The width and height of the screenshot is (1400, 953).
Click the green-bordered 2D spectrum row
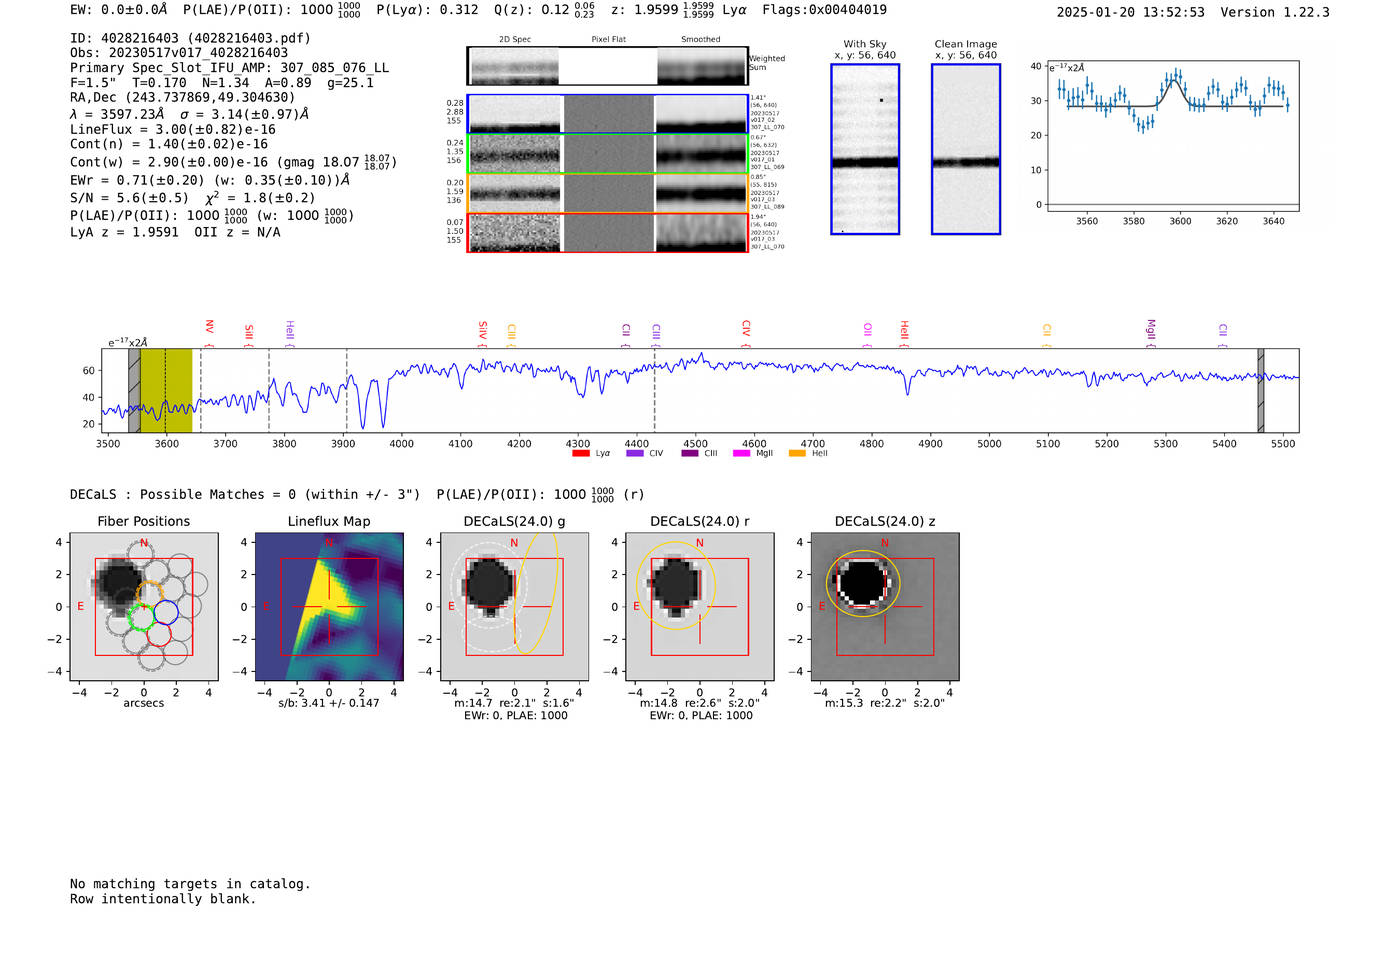(608, 153)
